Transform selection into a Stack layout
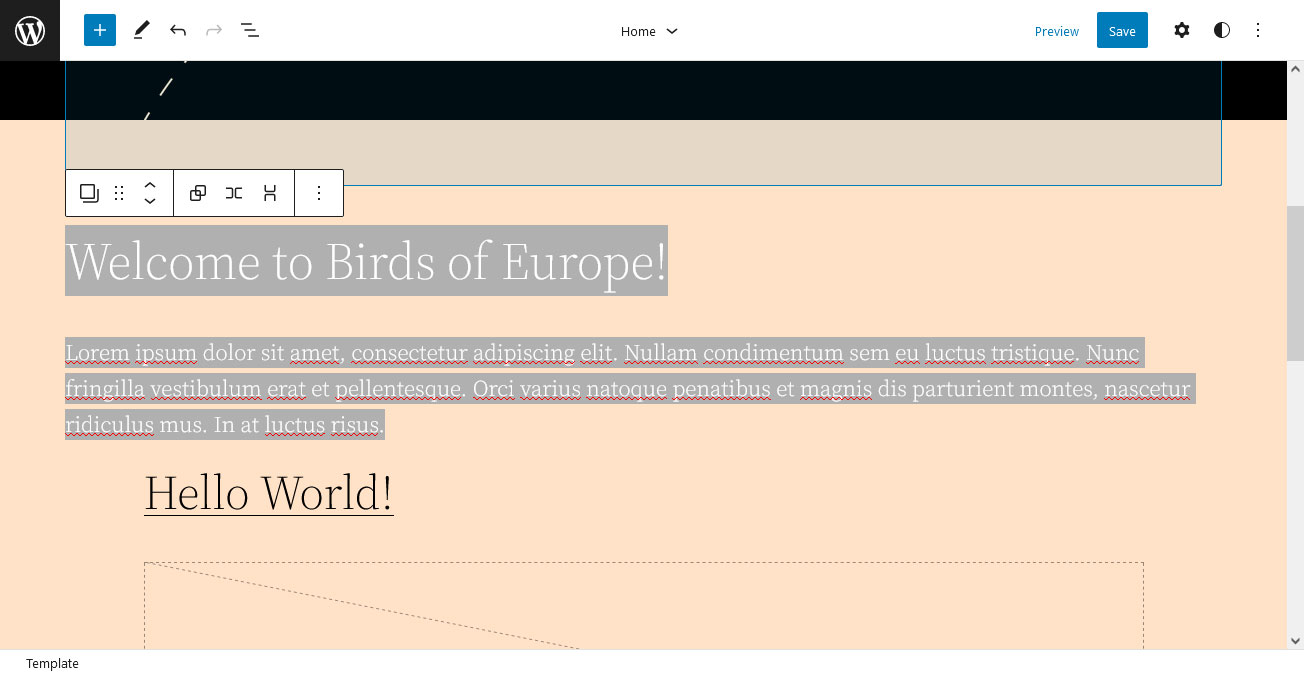 [269, 192]
